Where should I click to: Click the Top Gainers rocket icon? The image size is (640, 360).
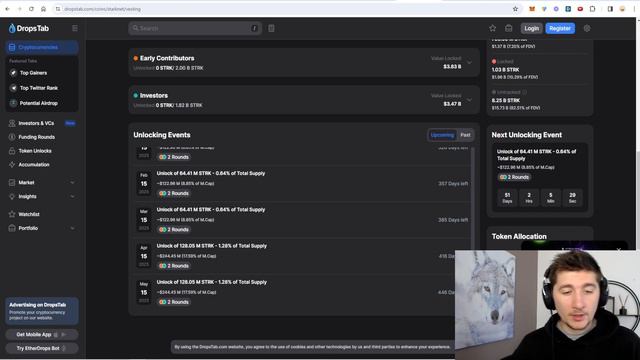point(13,73)
